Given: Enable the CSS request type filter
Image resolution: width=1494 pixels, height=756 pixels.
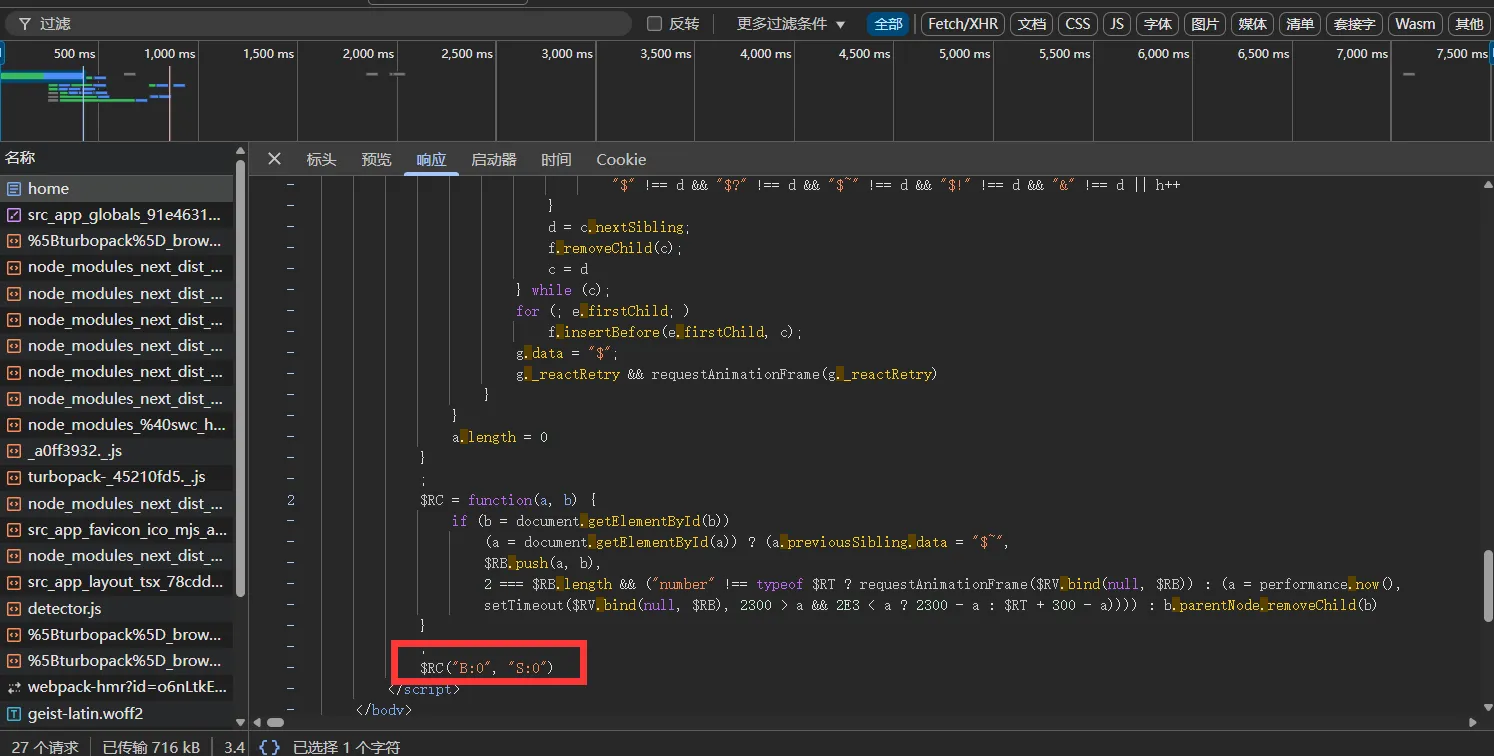Looking at the screenshot, I should [1077, 24].
